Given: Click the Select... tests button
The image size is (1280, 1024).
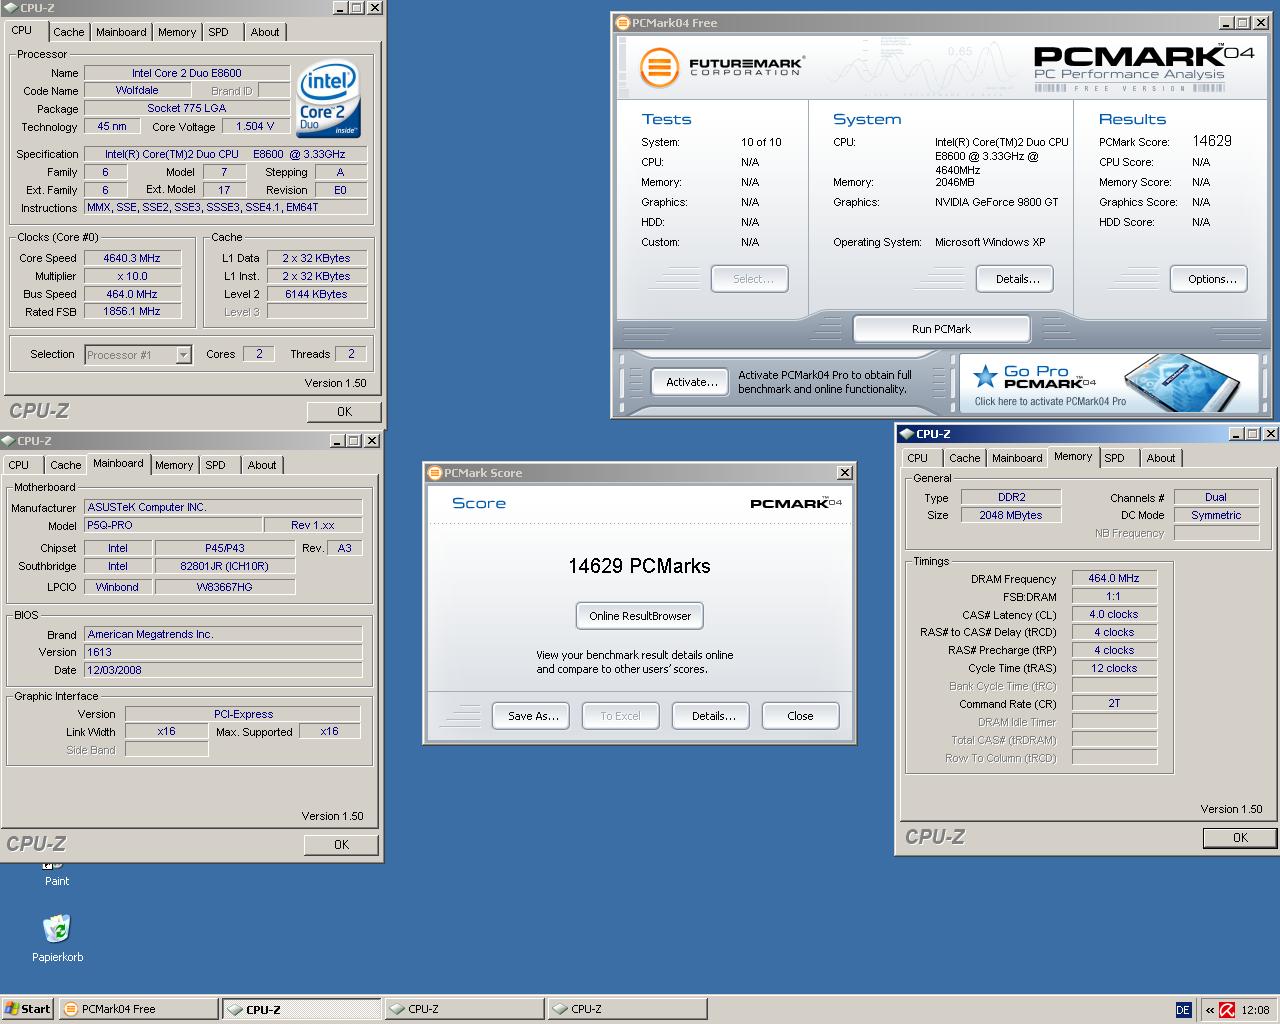Looking at the screenshot, I should 752,279.
